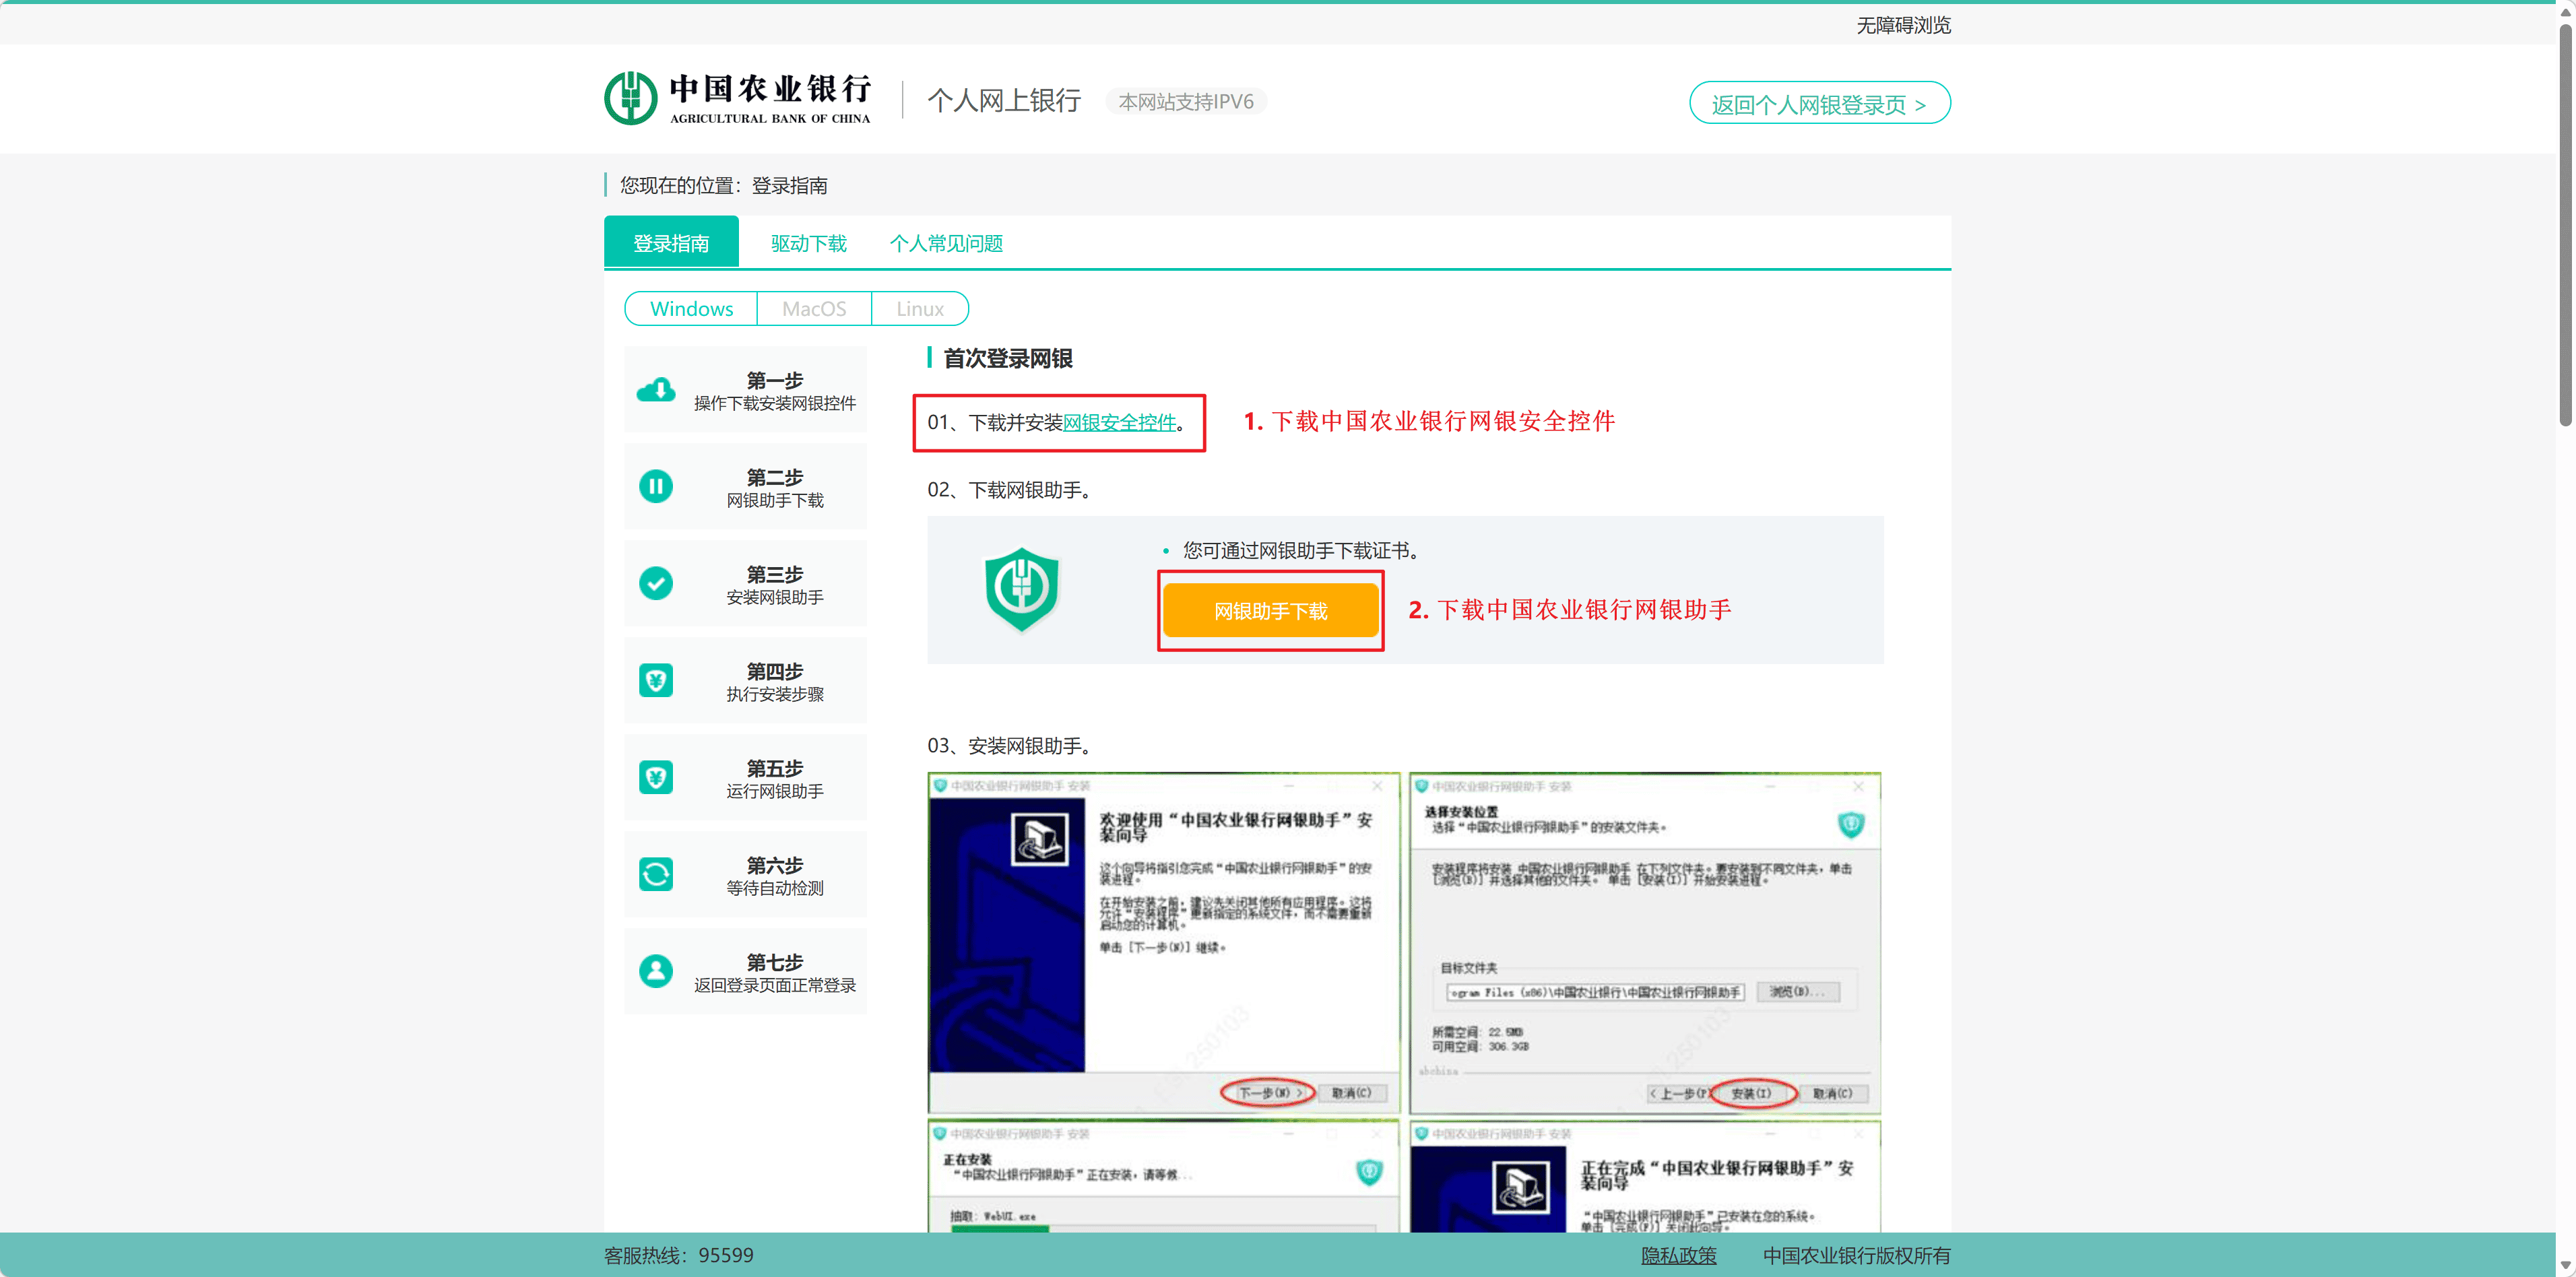This screenshot has width=2576, height=1277.
Task: Click the person icon for 第七步
Action: pyautogui.click(x=656, y=970)
